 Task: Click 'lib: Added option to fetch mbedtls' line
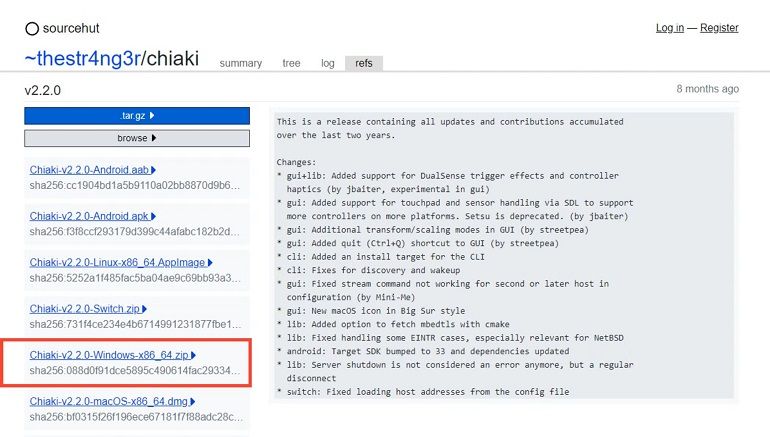(393, 324)
